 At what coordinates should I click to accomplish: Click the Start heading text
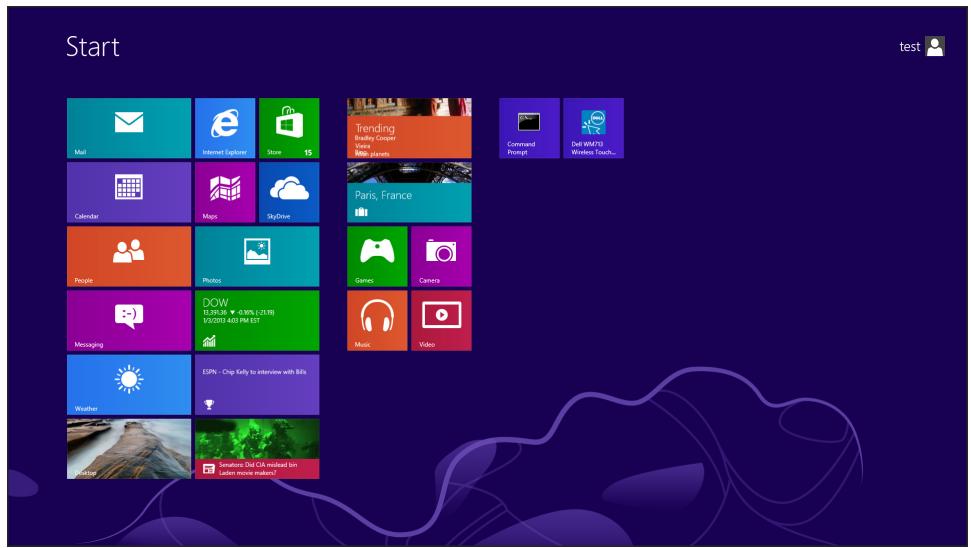point(93,47)
